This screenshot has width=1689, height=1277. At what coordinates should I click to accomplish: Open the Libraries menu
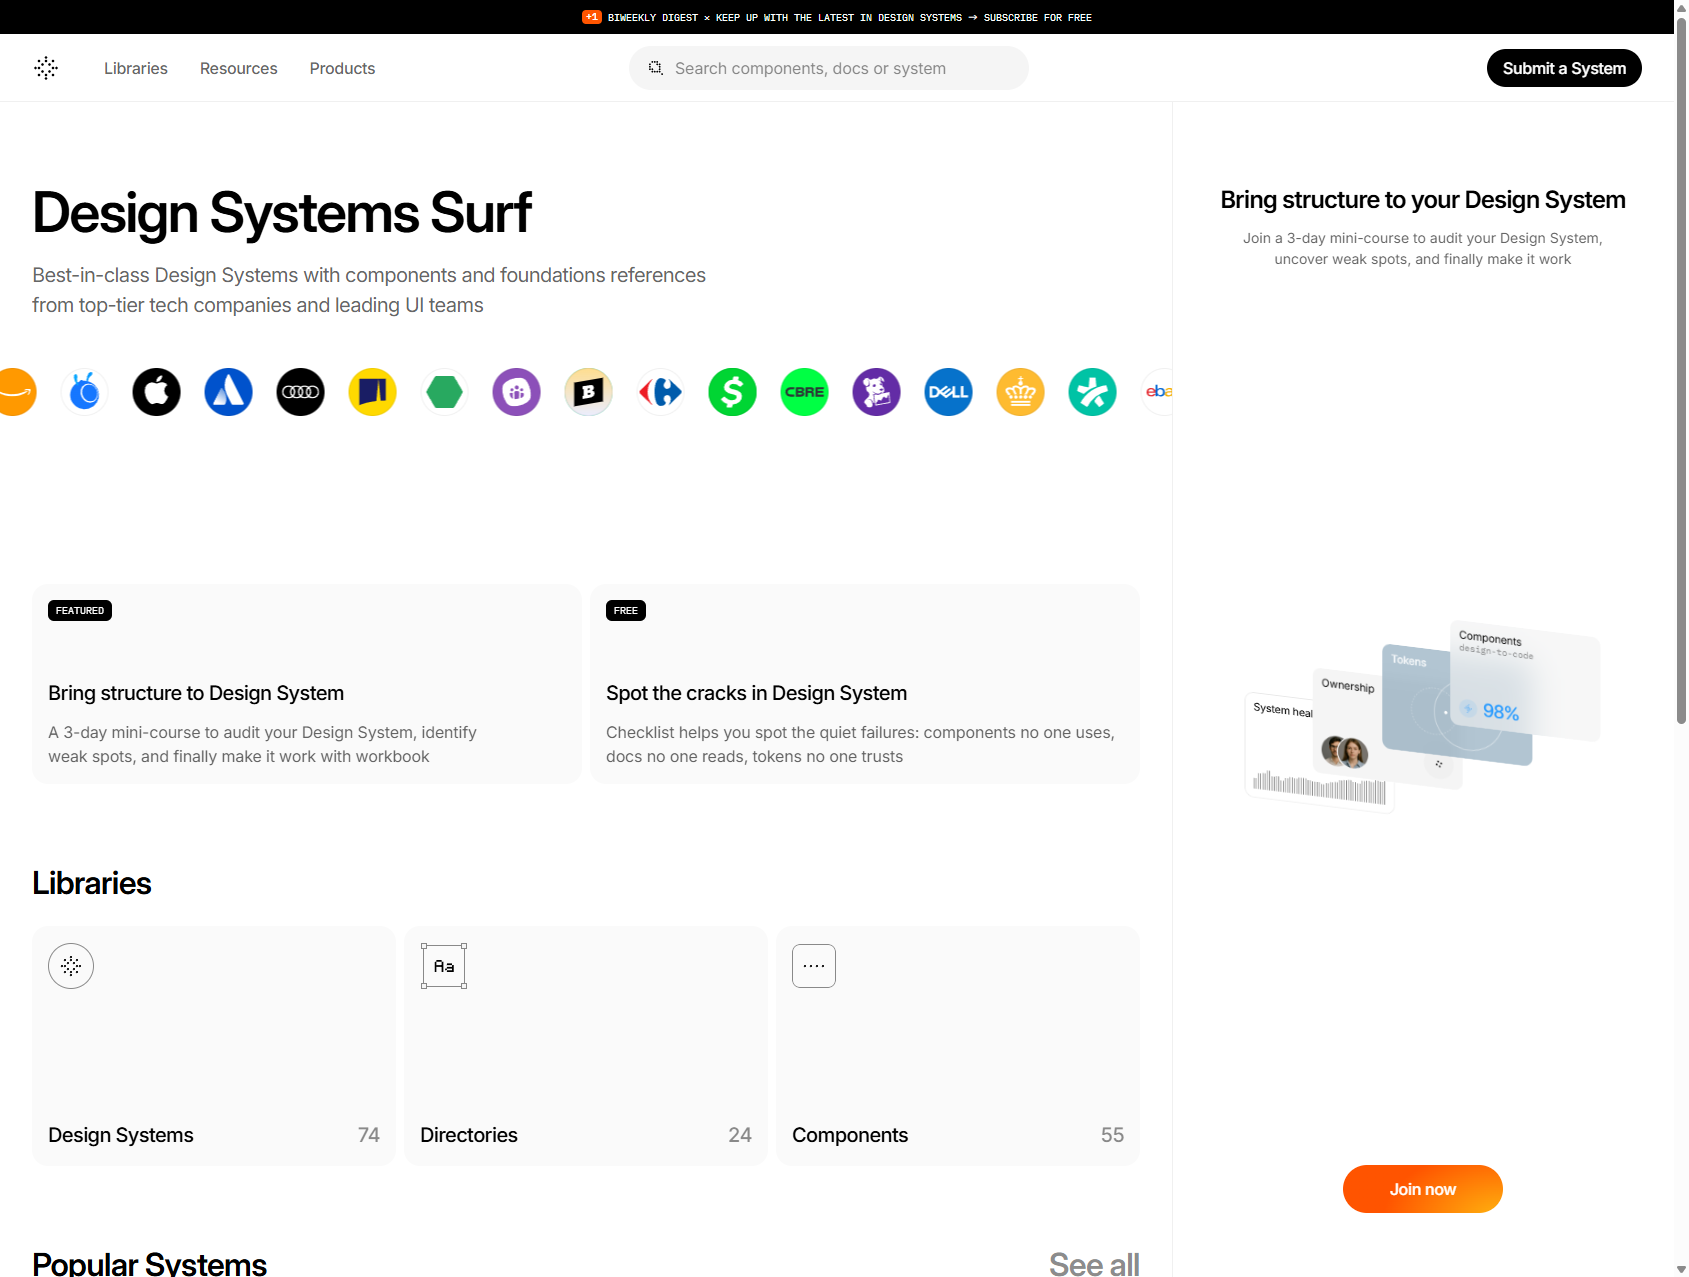coord(135,68)
